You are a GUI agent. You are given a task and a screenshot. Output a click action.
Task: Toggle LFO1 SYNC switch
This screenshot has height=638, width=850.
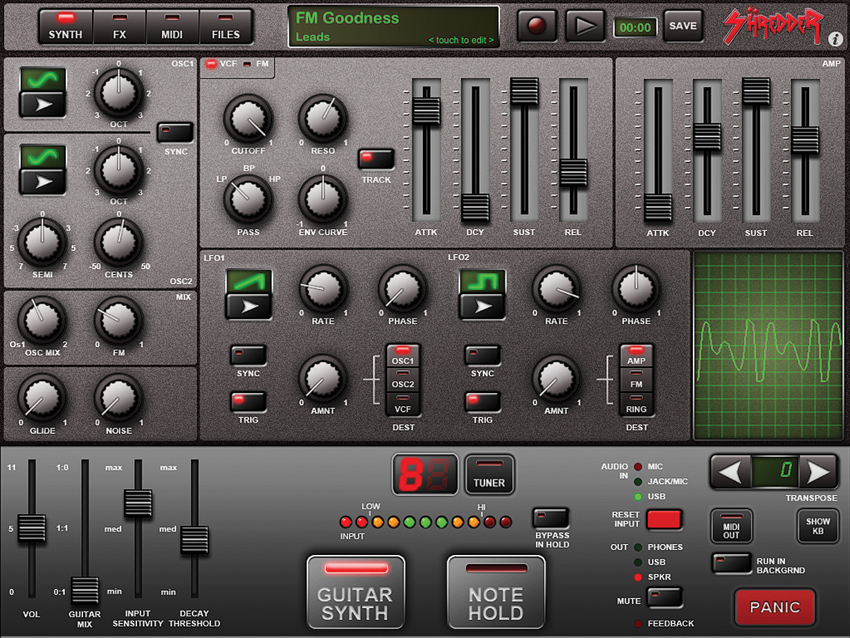point(248,355)
